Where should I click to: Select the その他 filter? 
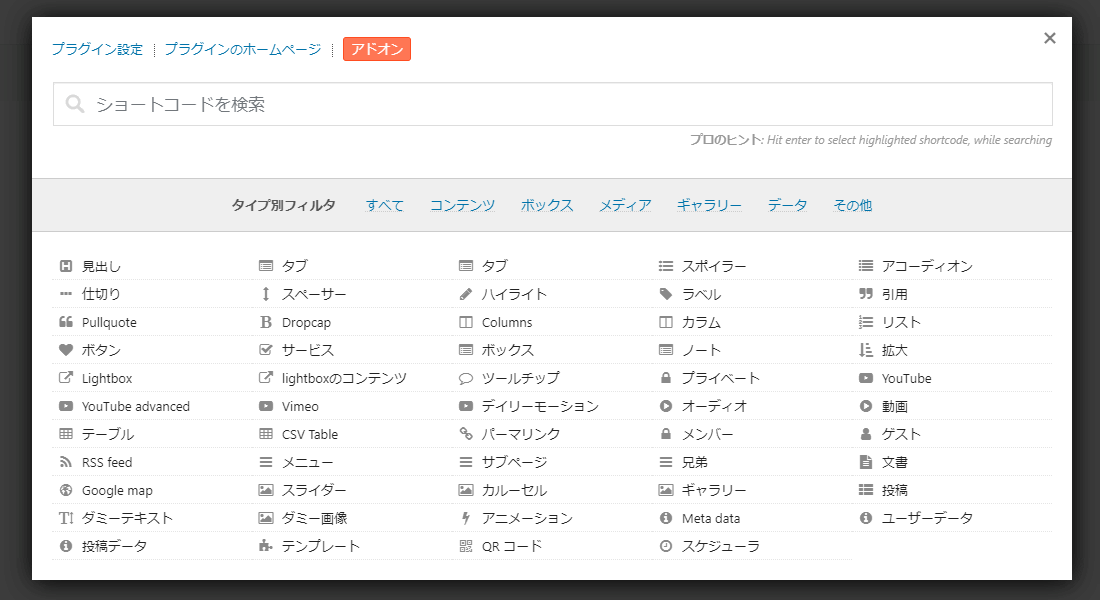(x=852, y=205)
